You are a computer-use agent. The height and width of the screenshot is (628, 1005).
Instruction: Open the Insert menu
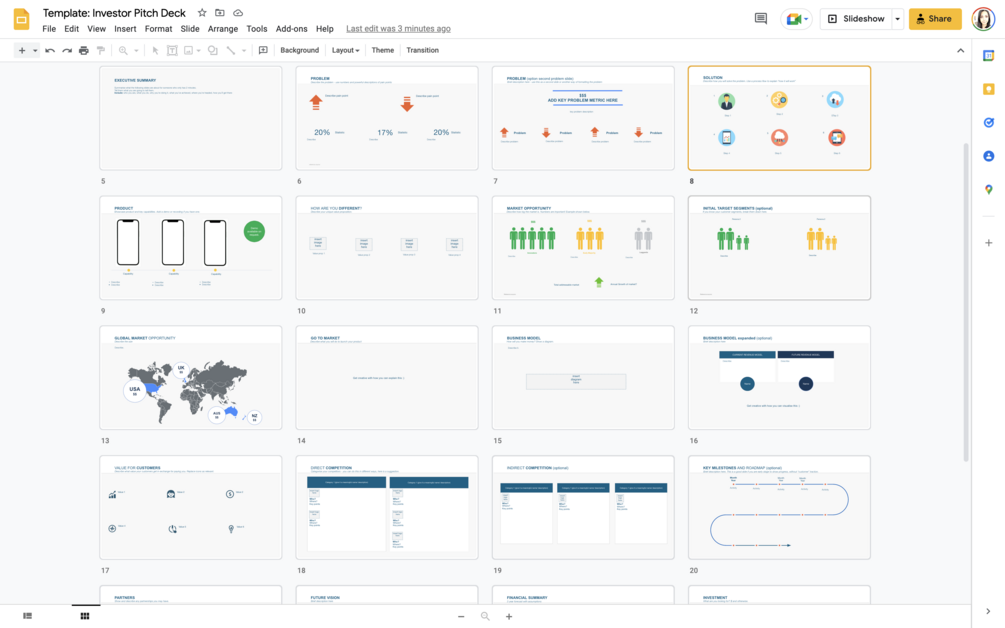pyautogui.click(x=125, y=29)
